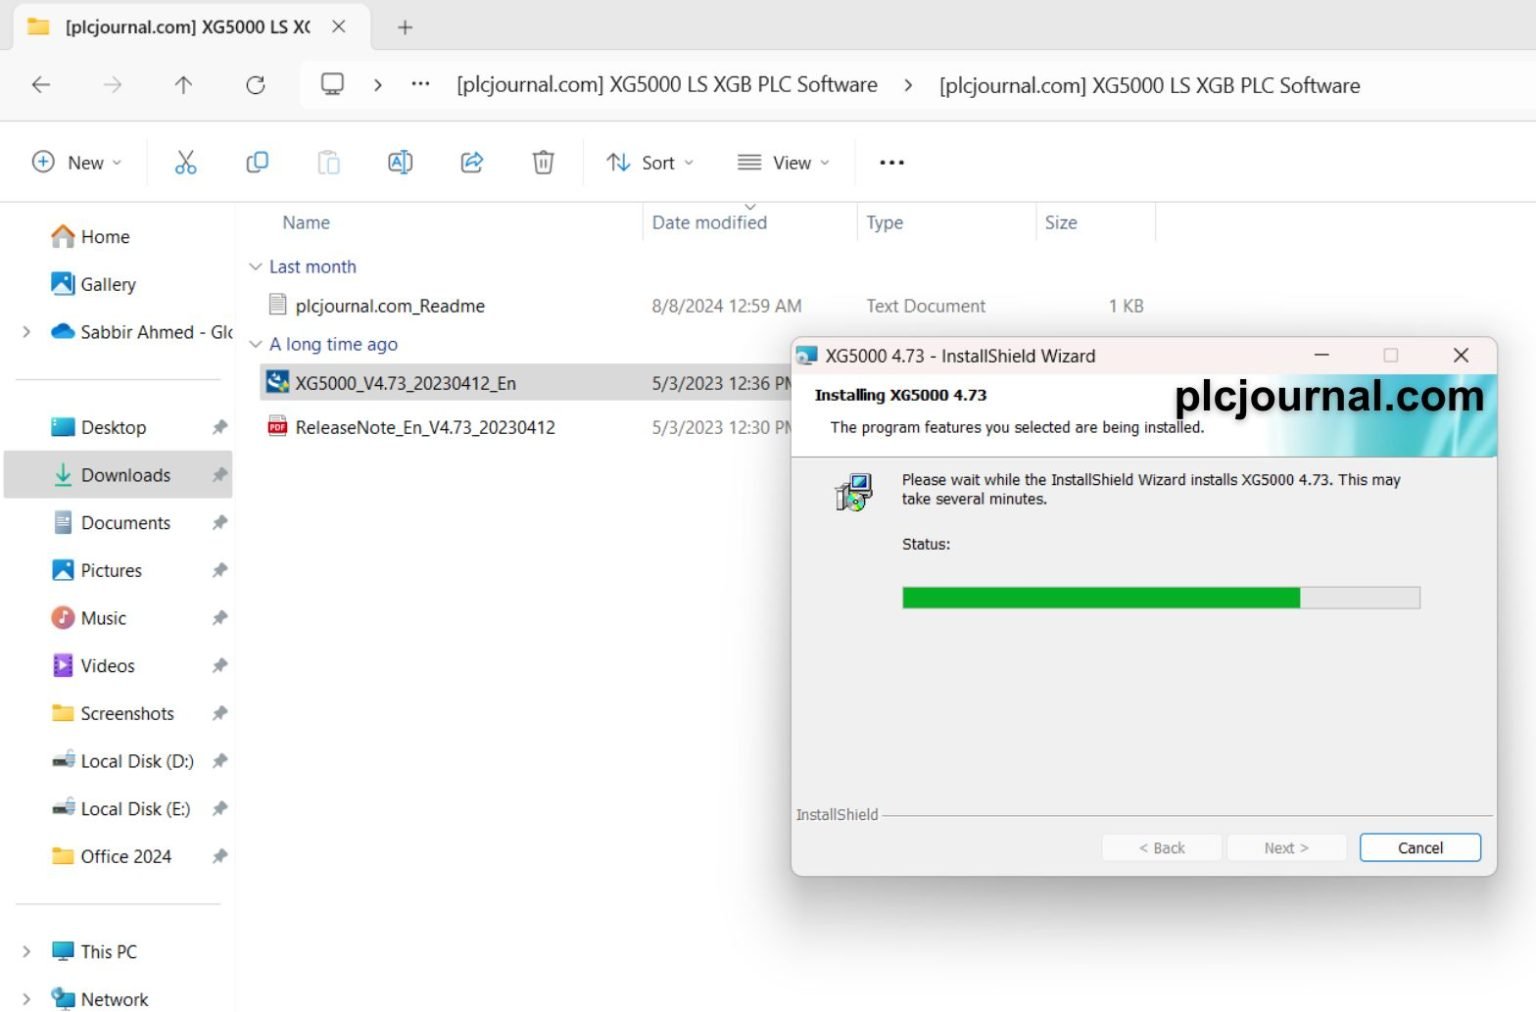Refresh the current folder view
This screenshot has width=1536, height=1012.
(x=256, y=85)
